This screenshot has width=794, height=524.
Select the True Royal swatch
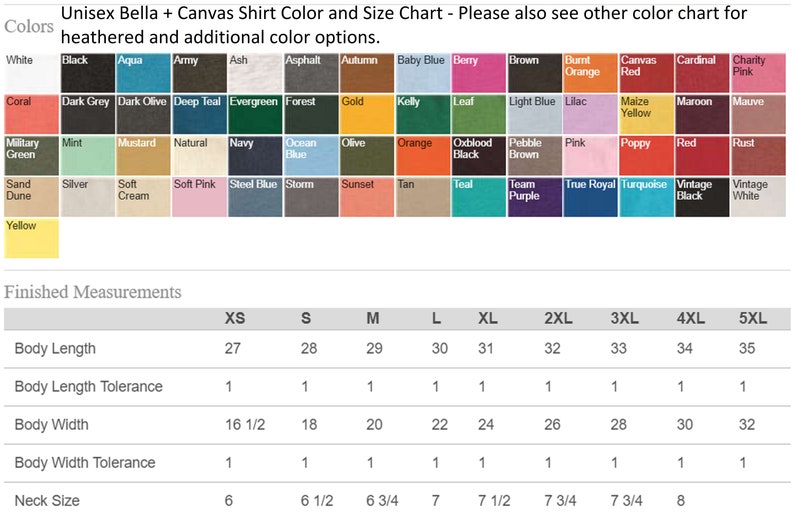point(590,197)
